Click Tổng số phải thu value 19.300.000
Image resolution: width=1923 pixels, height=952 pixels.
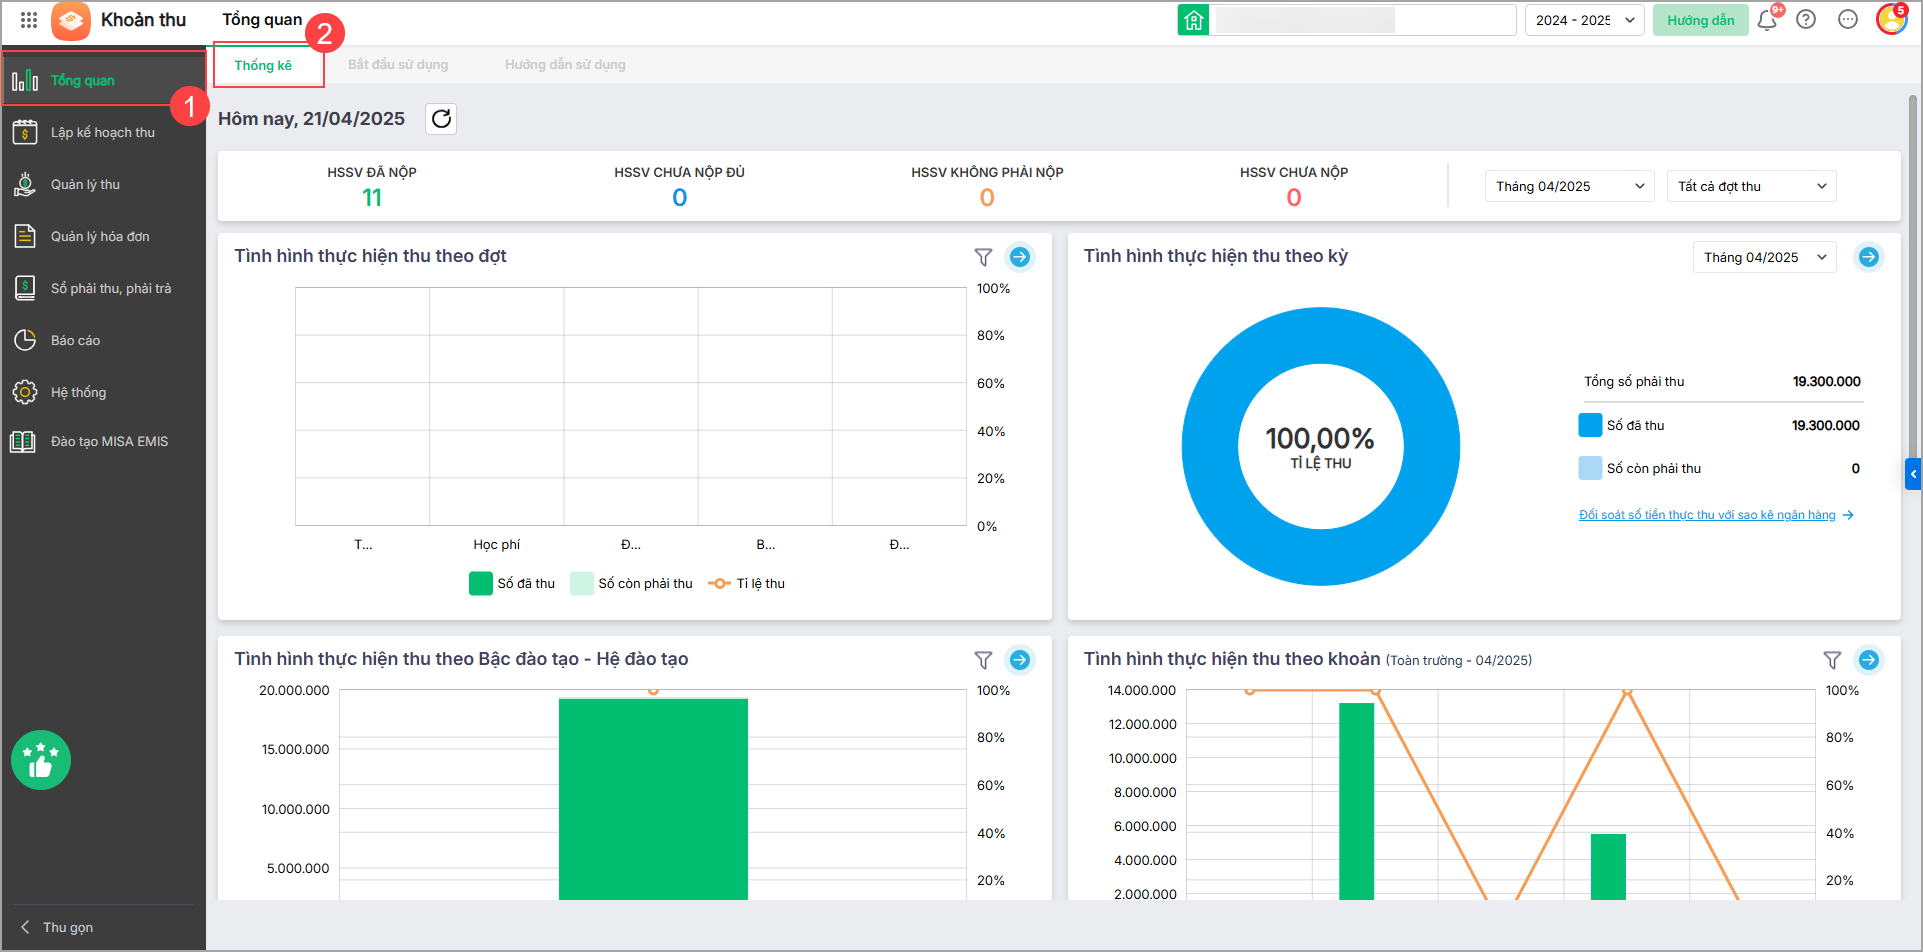1826,381
